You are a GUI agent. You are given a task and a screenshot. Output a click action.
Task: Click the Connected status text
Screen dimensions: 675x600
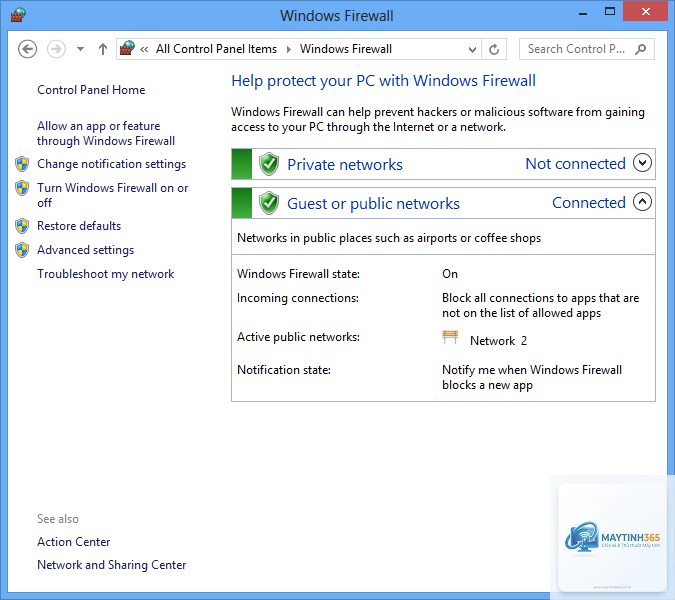click(589, 203)
